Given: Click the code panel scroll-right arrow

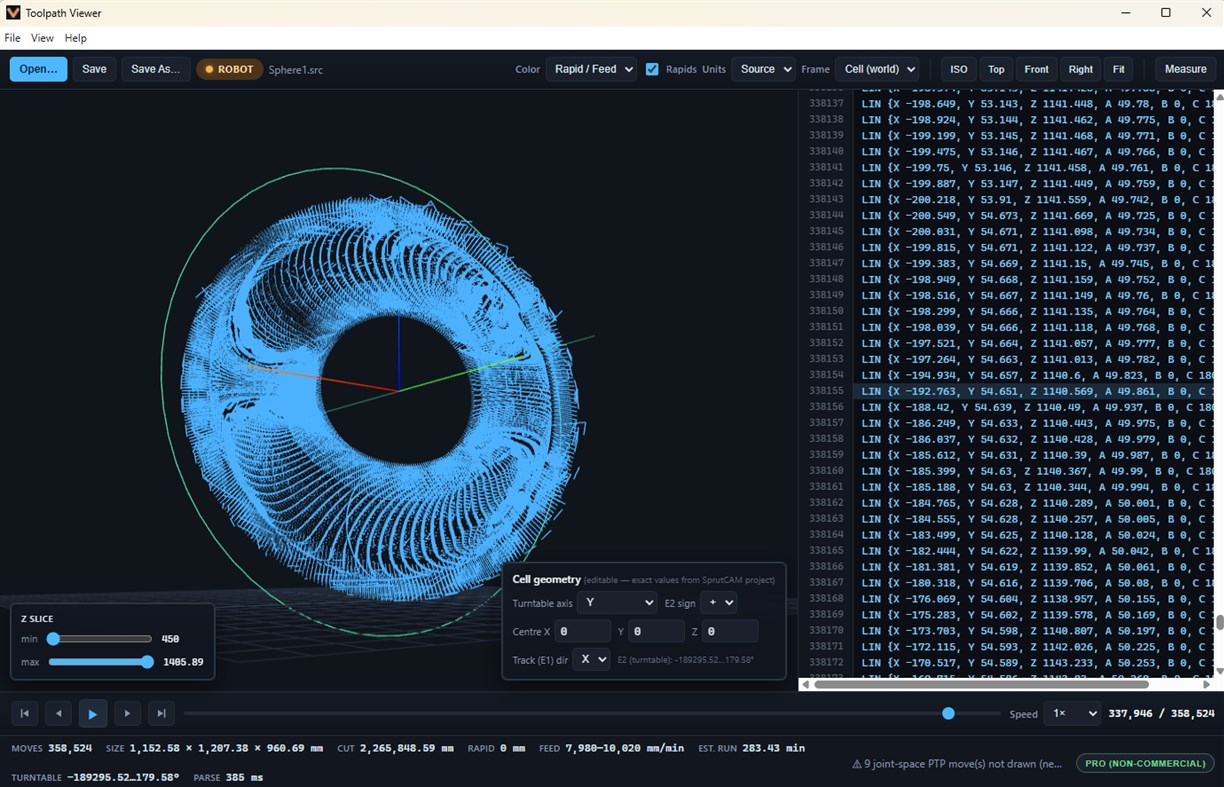Looking at the screenshot, I should pyautogui.click(x=1206, y=685).
